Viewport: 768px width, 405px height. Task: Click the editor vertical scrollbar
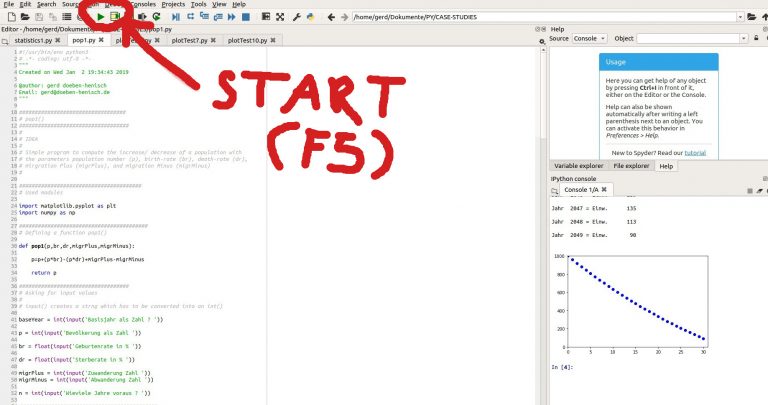click(542, 226)
